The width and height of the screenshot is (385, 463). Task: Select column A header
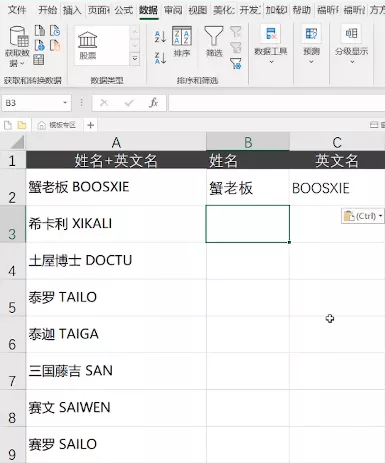coord(116,142)
